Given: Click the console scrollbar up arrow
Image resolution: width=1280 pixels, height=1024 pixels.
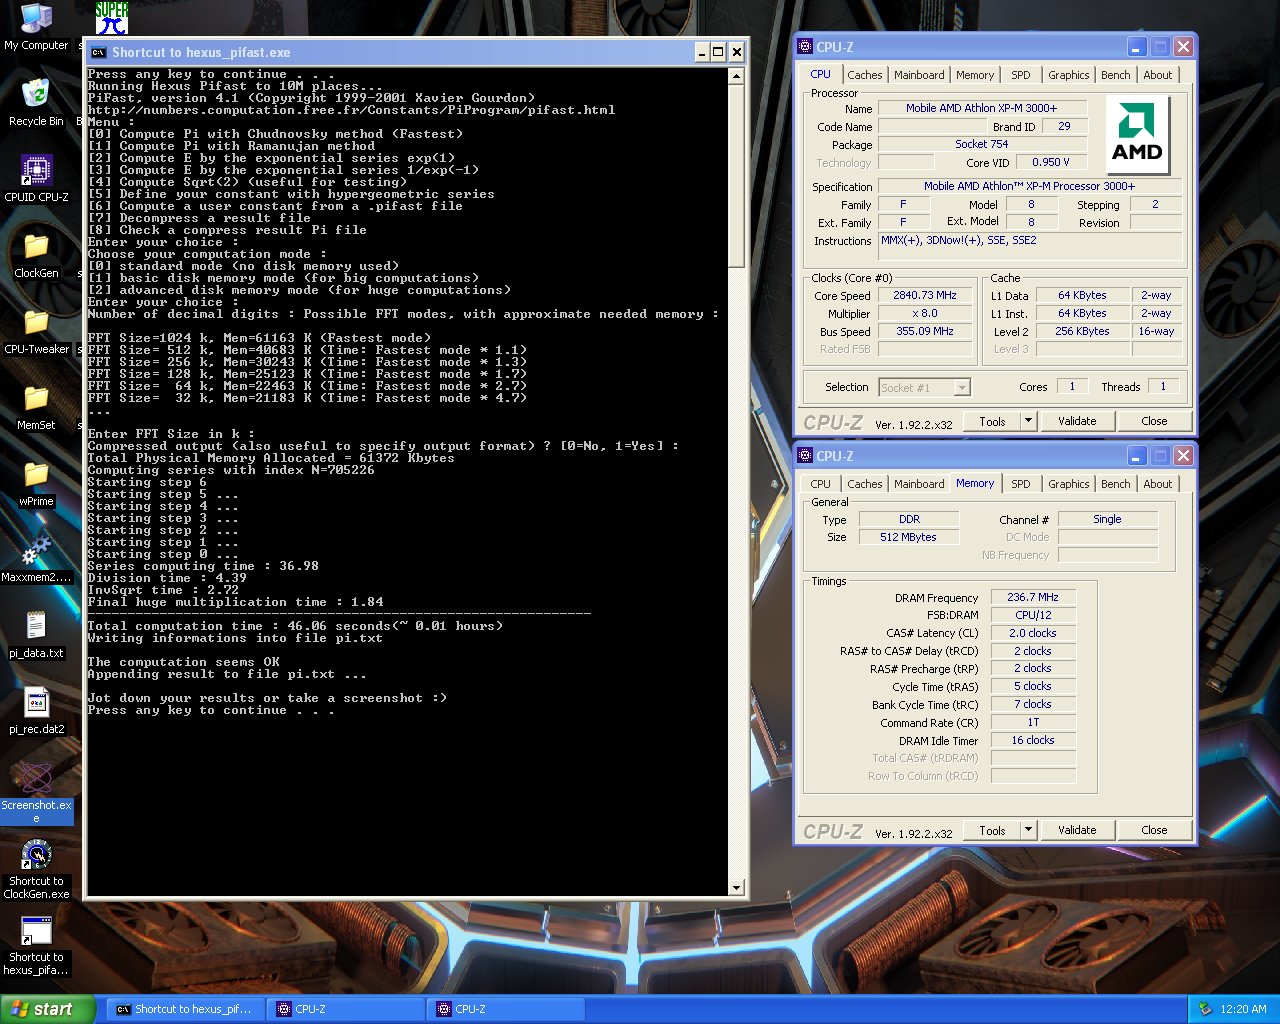Looking at the screenshot, I should (737, 76).
